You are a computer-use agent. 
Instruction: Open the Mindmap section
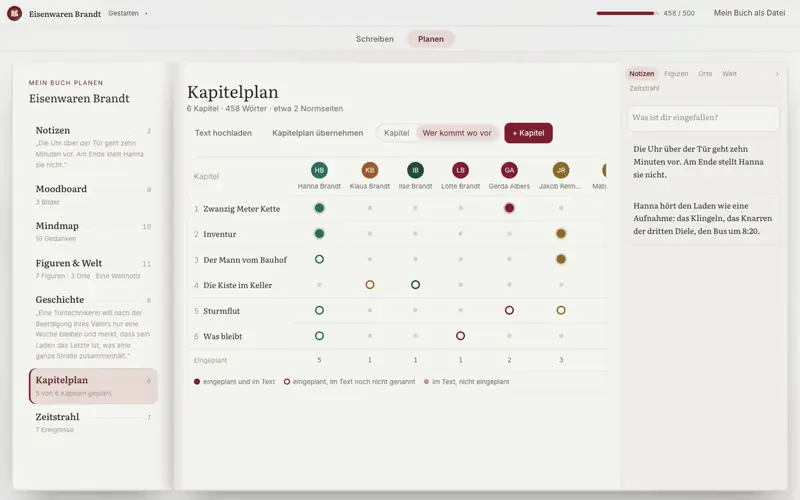tap(93, 231)
